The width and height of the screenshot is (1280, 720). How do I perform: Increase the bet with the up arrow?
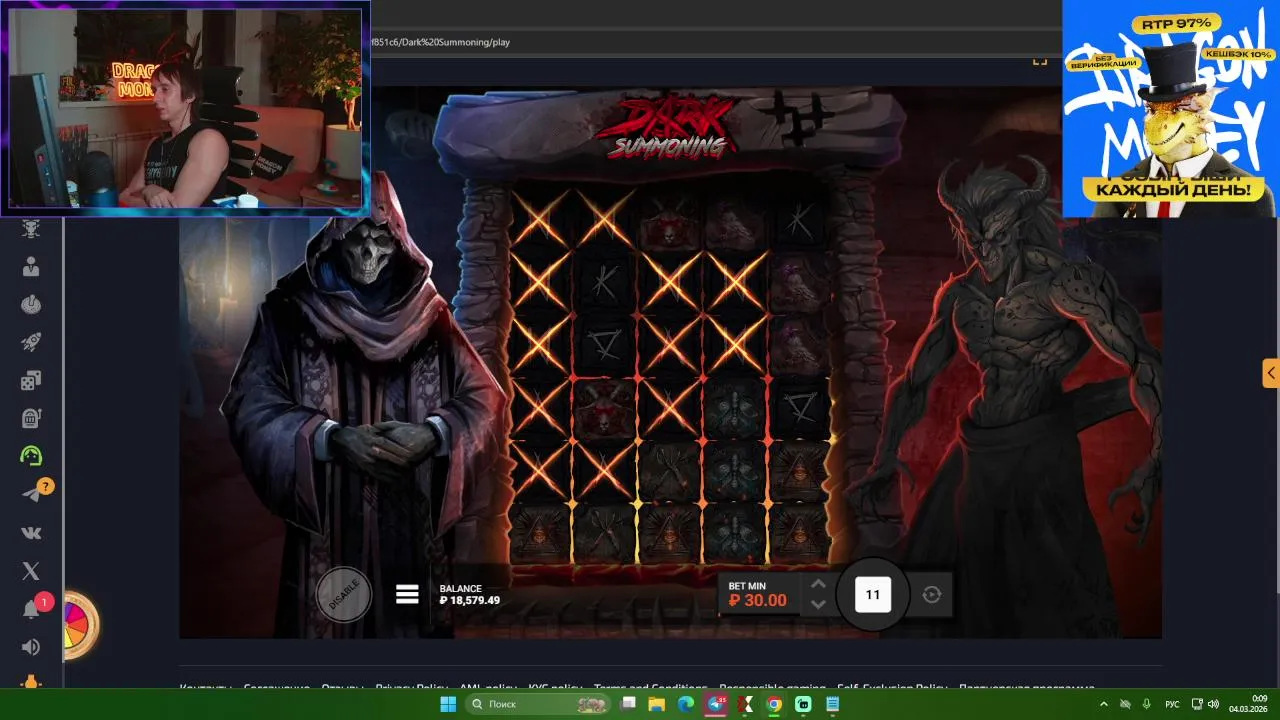pyautogui.click(x=818, y=584)
